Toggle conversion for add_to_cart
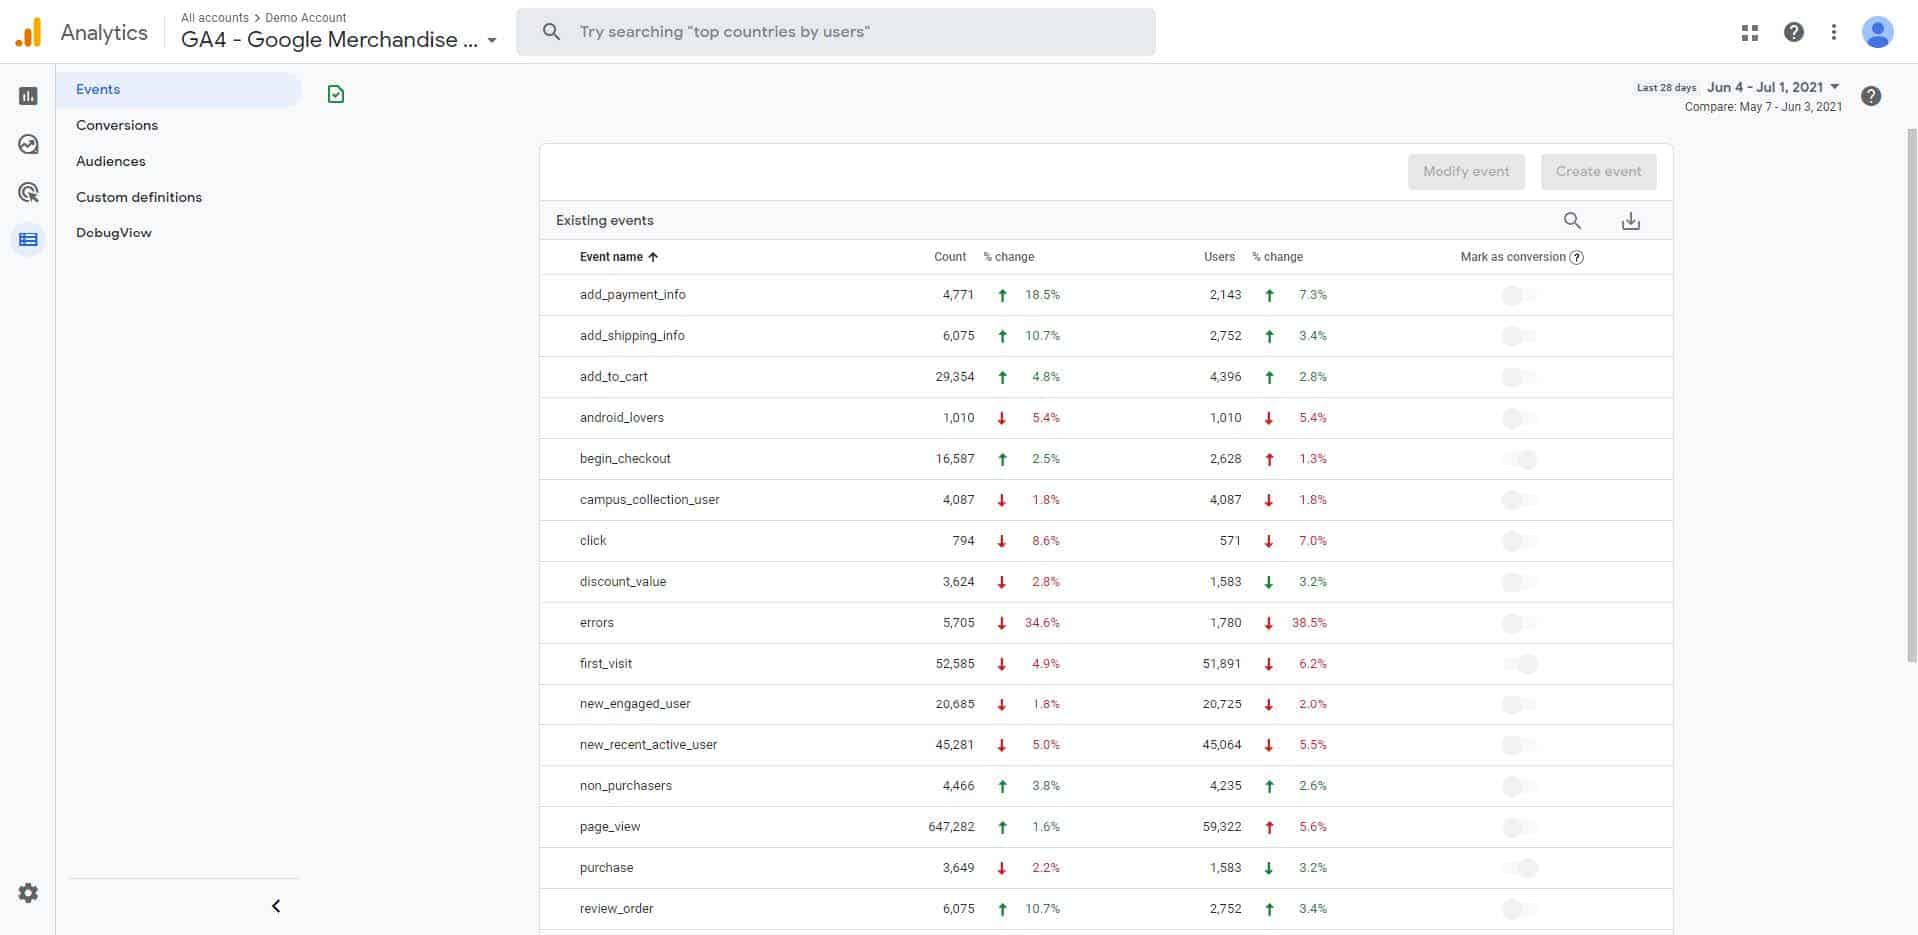 [x=1519, y=378]
